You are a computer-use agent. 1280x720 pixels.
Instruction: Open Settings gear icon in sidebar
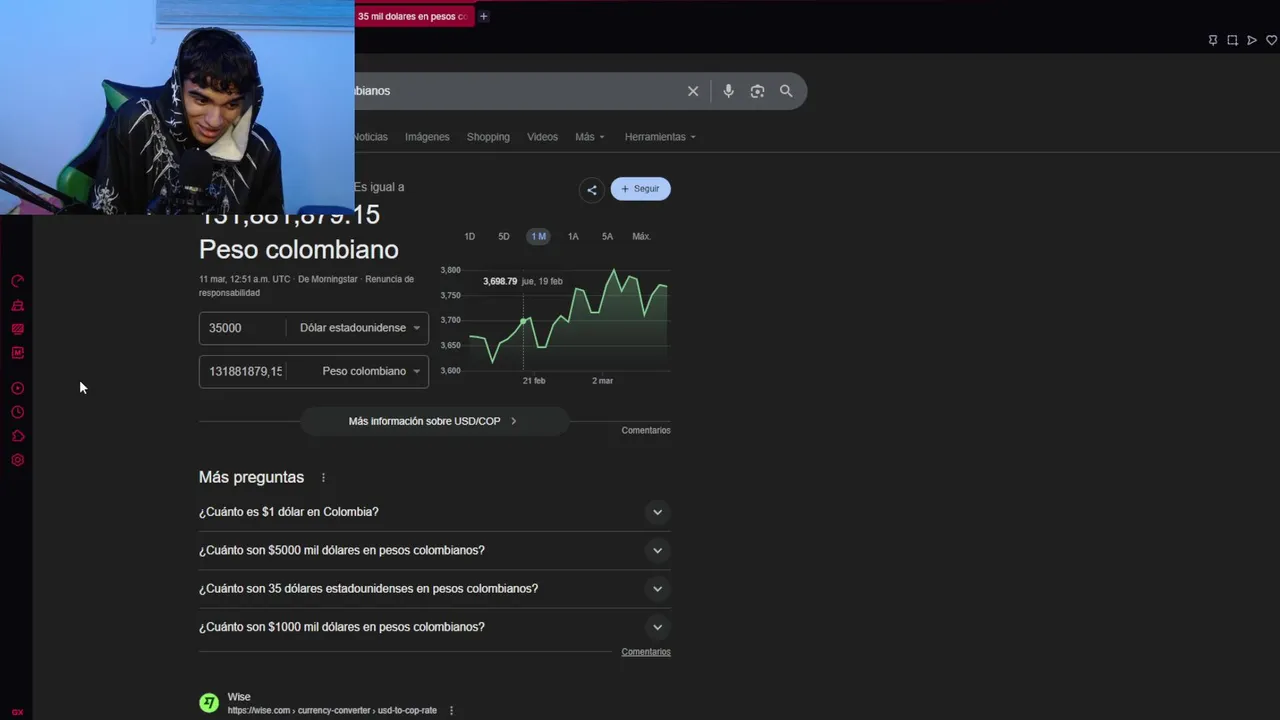(x=17, y=460)
